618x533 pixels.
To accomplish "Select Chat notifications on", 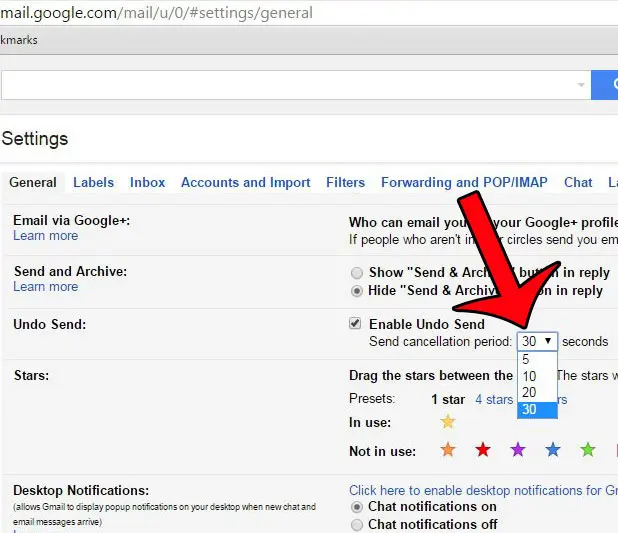I will (357, 507).
